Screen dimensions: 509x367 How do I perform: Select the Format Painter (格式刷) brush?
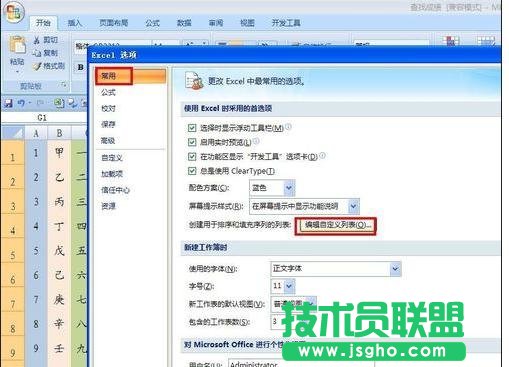(x=37, y=66)
